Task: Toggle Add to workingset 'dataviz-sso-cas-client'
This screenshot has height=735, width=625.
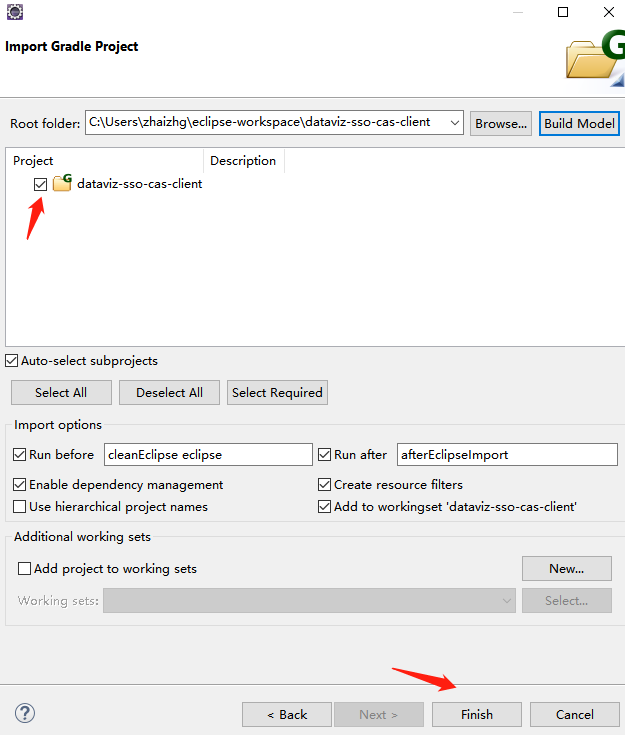Action: pyautogui.click(x=324, y=507)
